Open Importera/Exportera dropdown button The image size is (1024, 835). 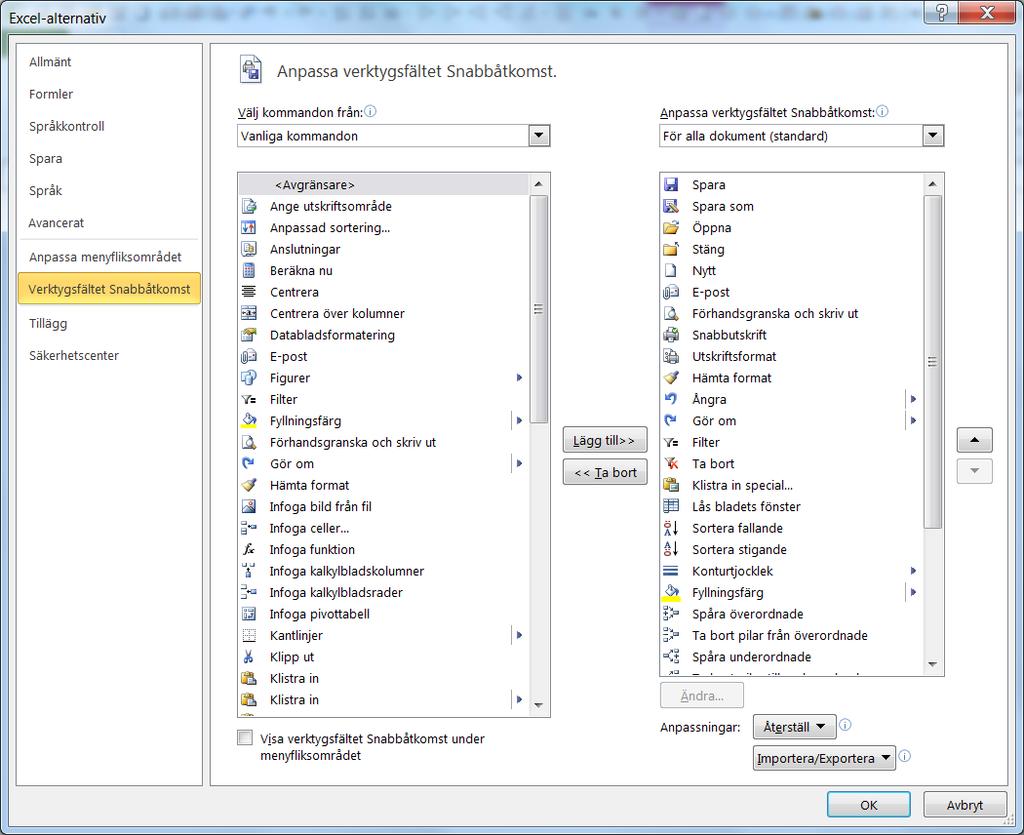click(824, 758)
